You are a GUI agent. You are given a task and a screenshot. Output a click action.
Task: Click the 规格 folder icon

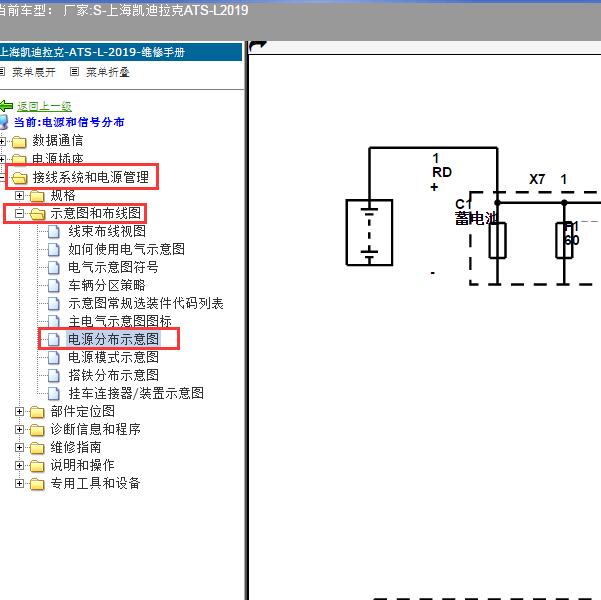click(37, 196)
